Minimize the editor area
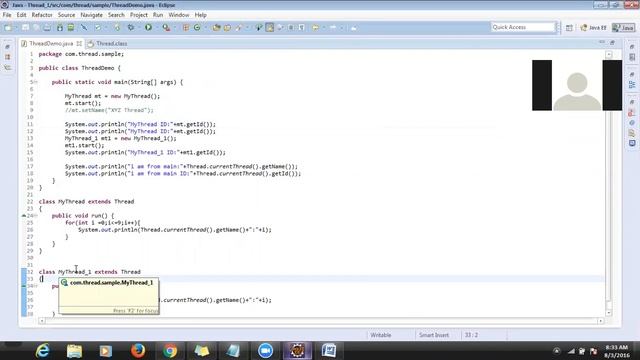This screenshot has width=640, height=360. pos(602,42)
